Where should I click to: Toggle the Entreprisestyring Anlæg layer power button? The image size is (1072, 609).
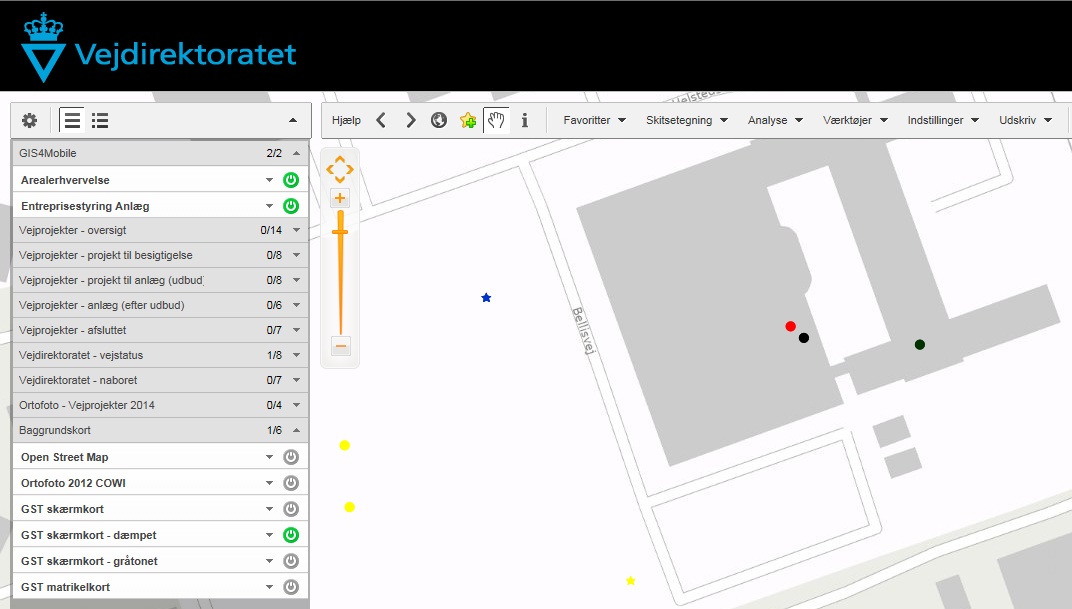(x=291, y=206)
